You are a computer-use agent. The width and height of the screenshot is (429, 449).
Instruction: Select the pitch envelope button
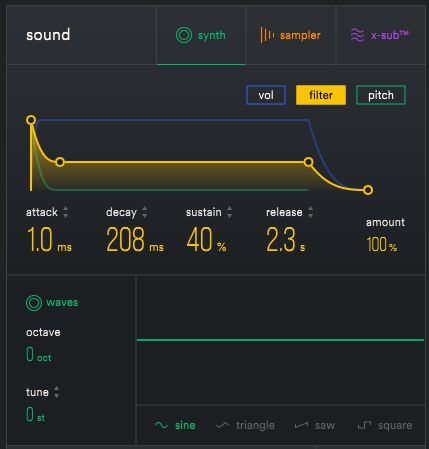click(x=381, y=95)
